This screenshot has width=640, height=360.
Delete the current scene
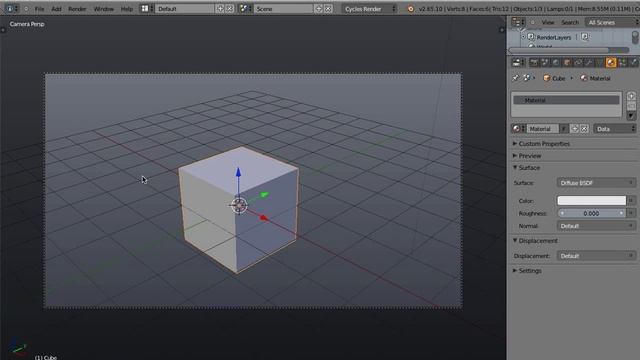tap(328, 9)
